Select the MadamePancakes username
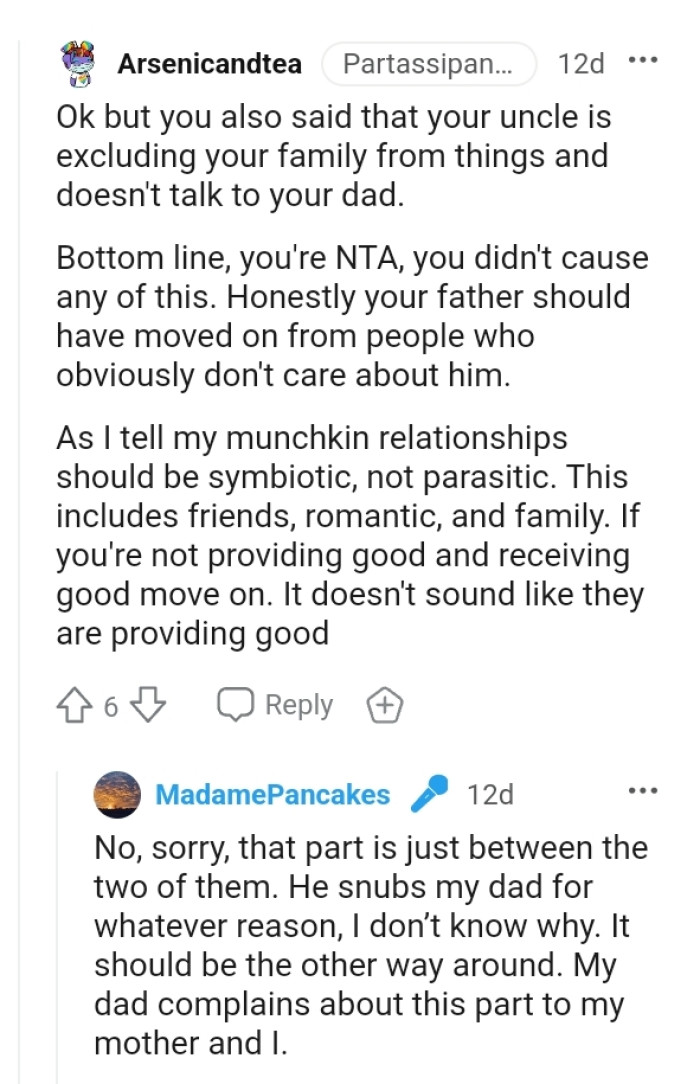Image resolution: width=700 pixels, height=1084 pixels. click(270, 794)
